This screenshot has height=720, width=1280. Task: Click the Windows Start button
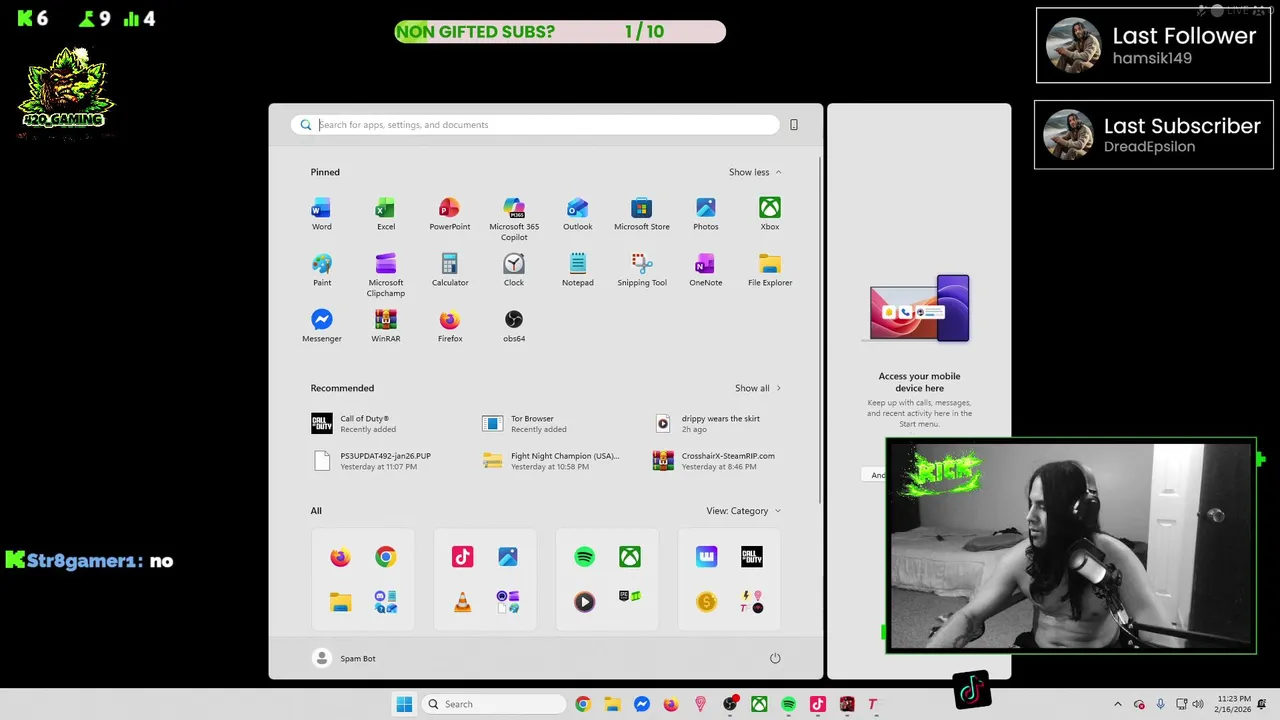(404, 704)
